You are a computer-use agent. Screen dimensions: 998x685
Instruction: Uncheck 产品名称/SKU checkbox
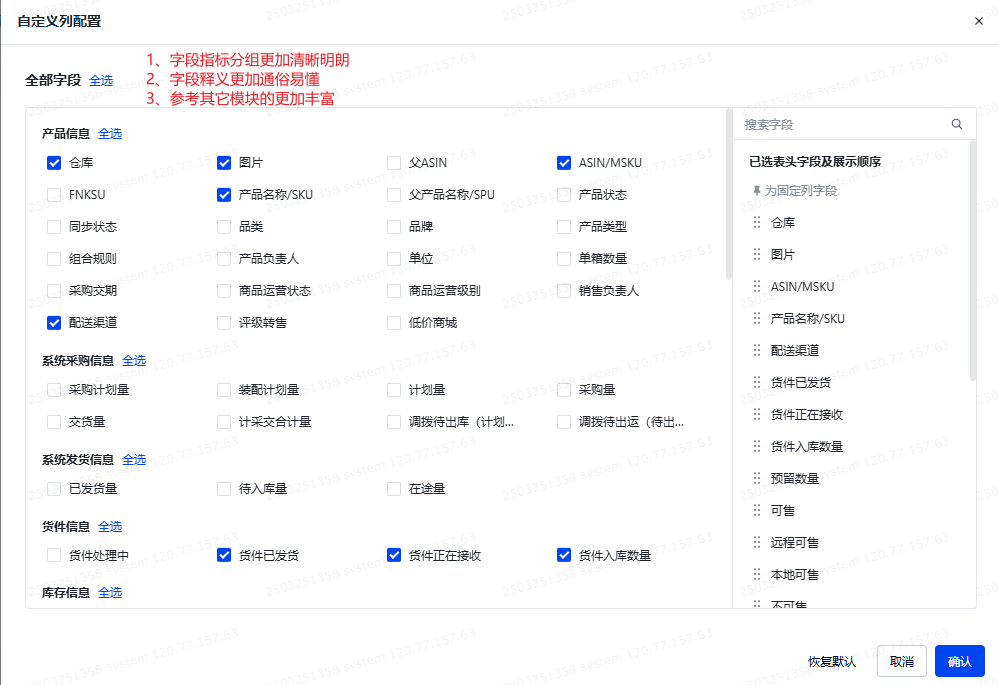click(x=224, y=195)
